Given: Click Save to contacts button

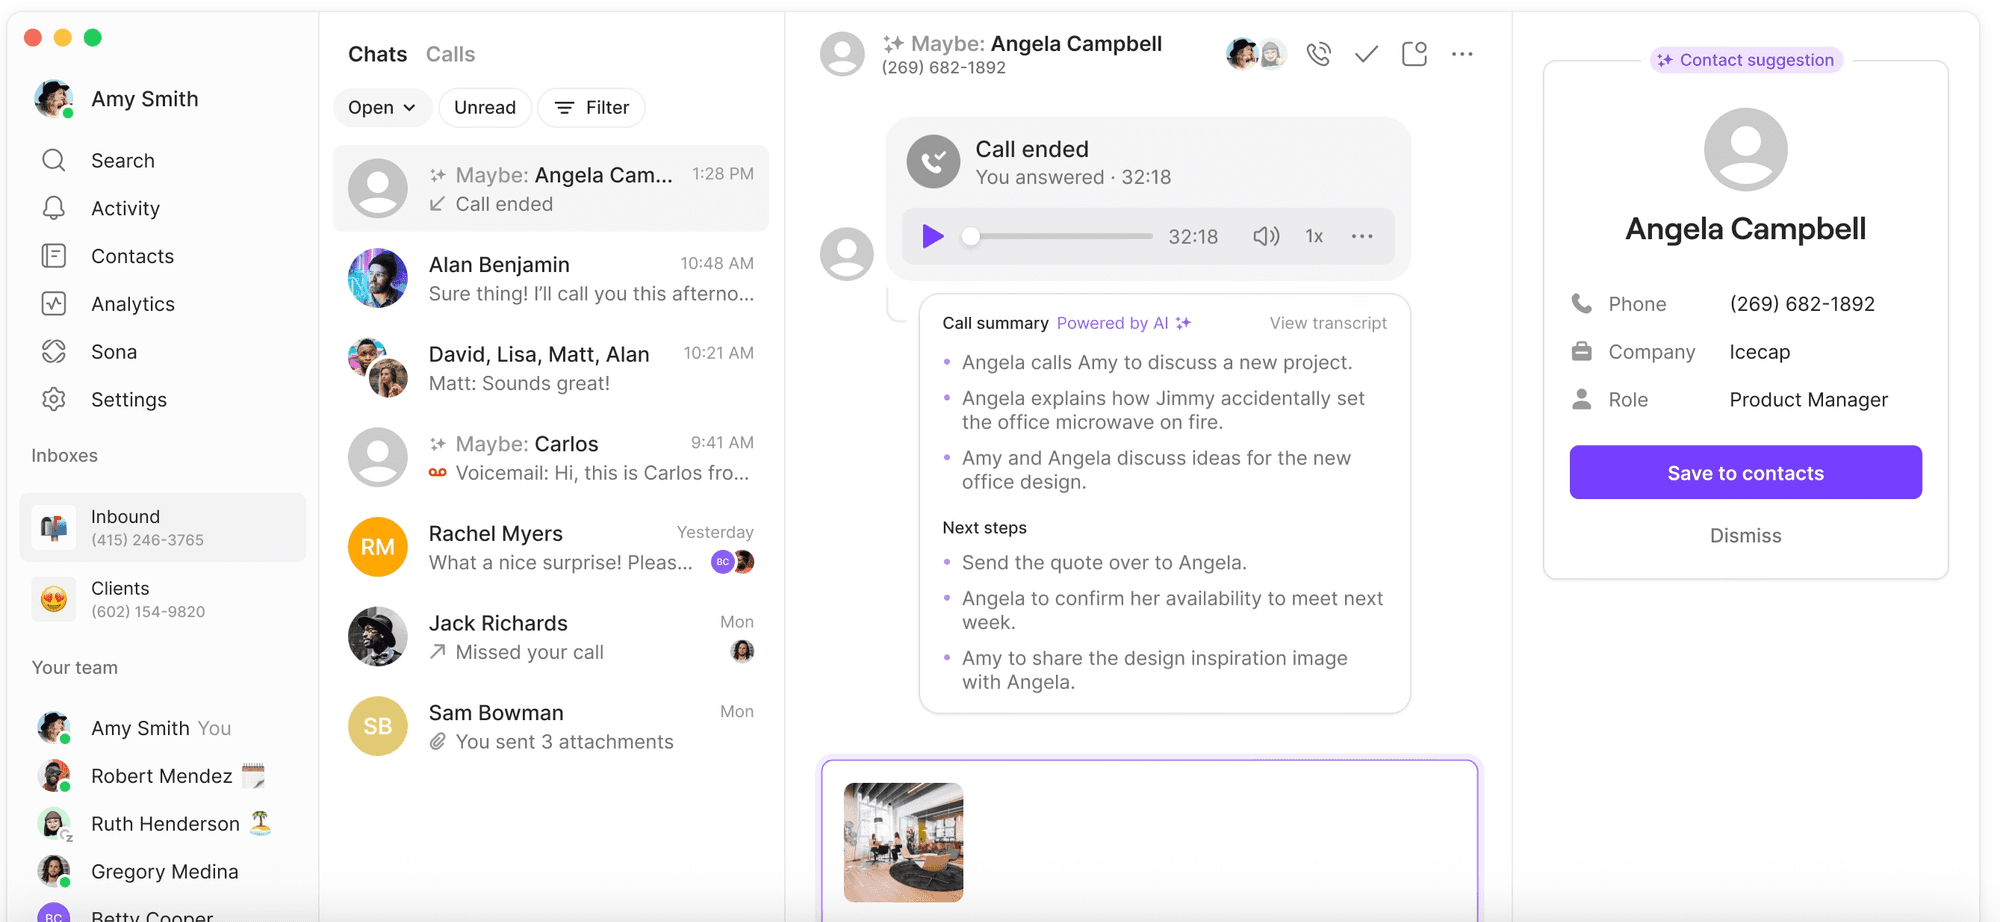Looking at the screenshot, I should click(1745, 472).
